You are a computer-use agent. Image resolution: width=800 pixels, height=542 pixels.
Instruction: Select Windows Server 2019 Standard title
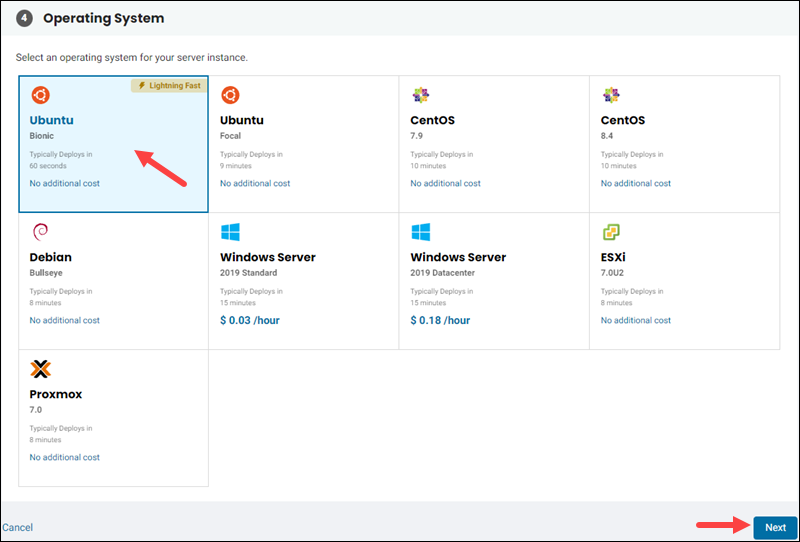(268, 257)
